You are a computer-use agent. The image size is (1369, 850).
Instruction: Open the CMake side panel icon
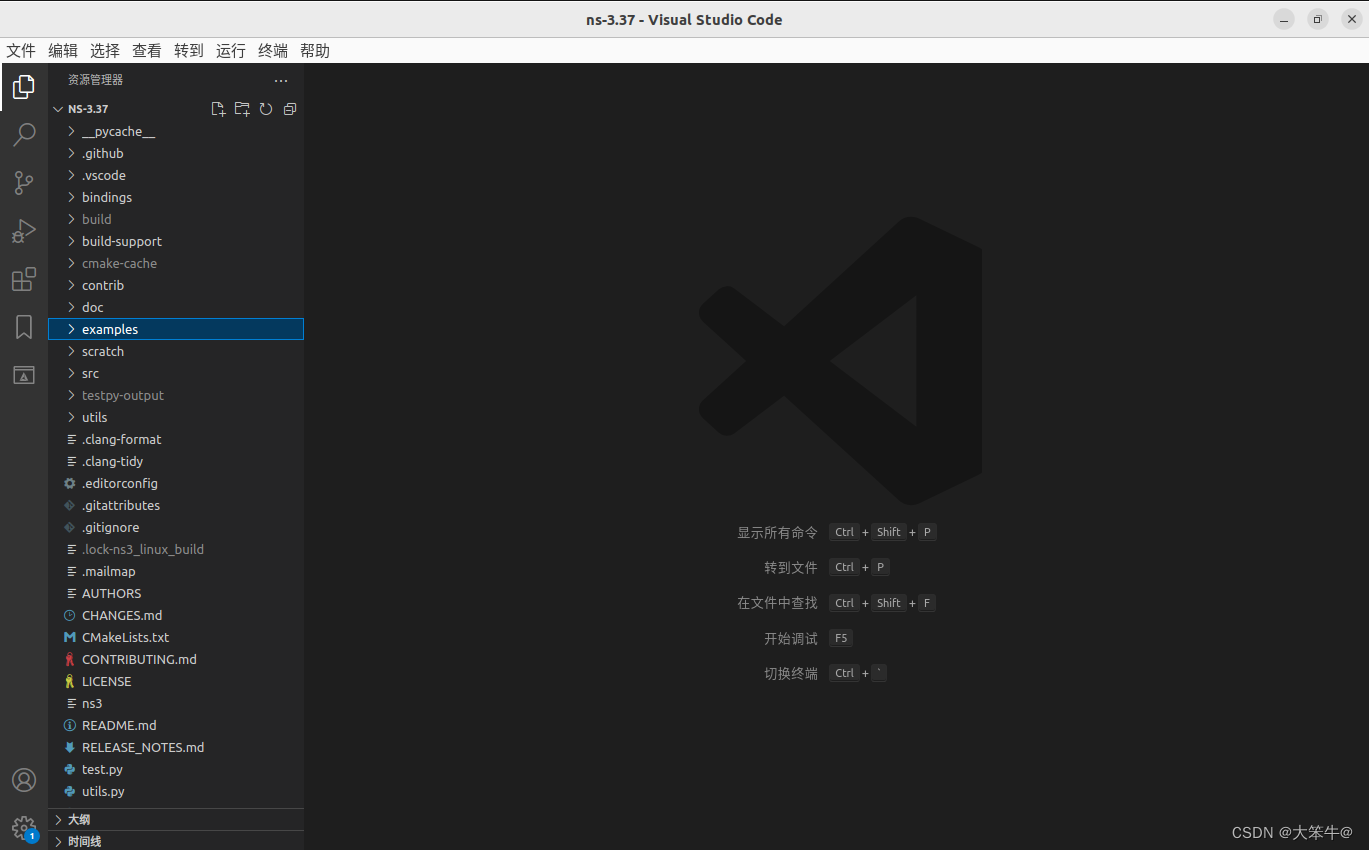24,375
